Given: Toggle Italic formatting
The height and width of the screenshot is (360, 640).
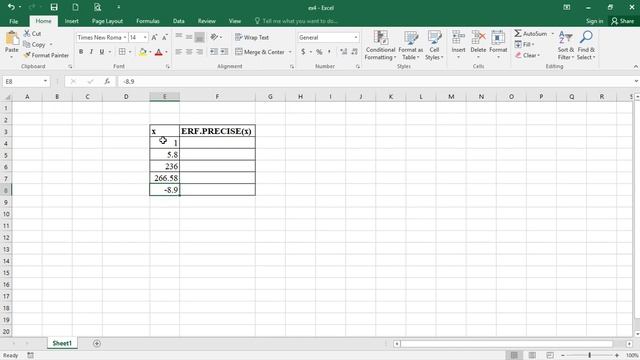Looking at the screenshot, I should tap(91, 52).
